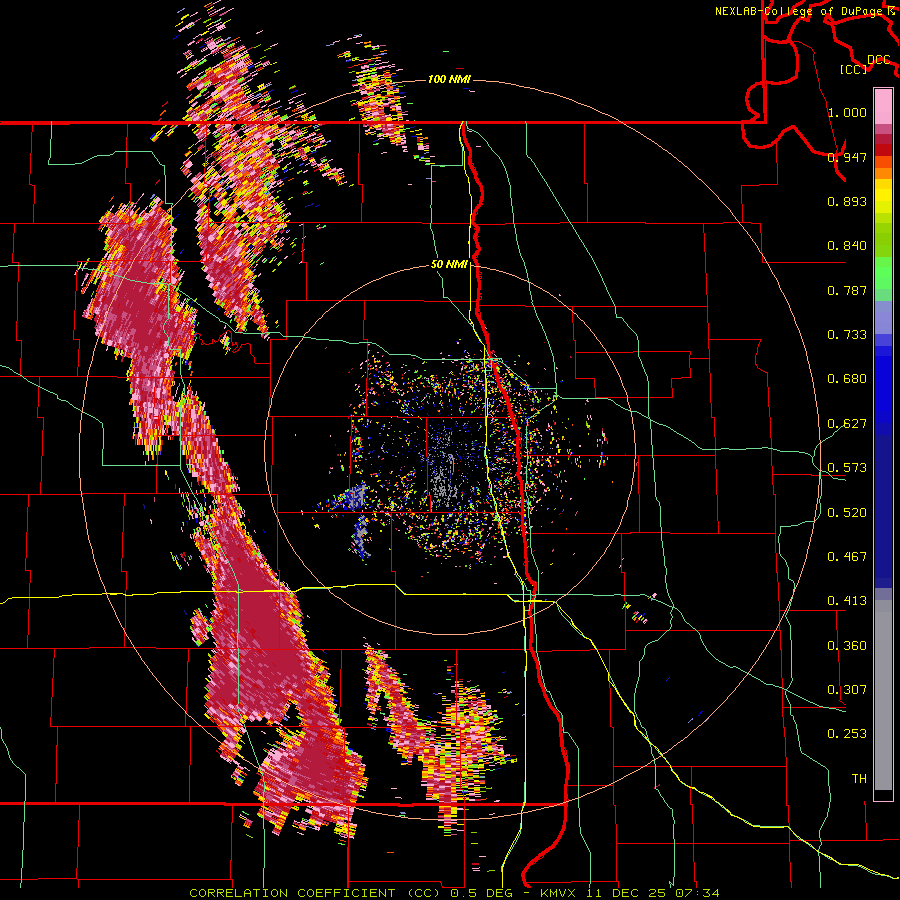The image size is (900, 900).
Task: Click the DCC product label
Action: click(x=878, y=60)
